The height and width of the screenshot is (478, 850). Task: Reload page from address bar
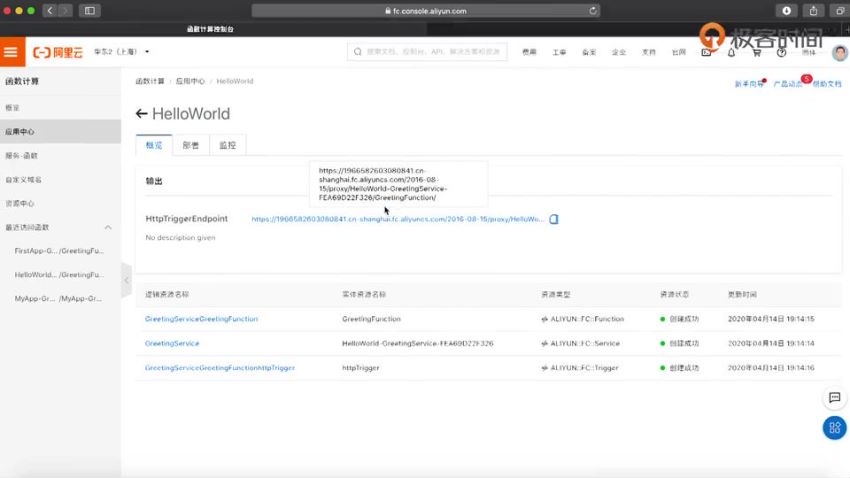pos(593,10)
